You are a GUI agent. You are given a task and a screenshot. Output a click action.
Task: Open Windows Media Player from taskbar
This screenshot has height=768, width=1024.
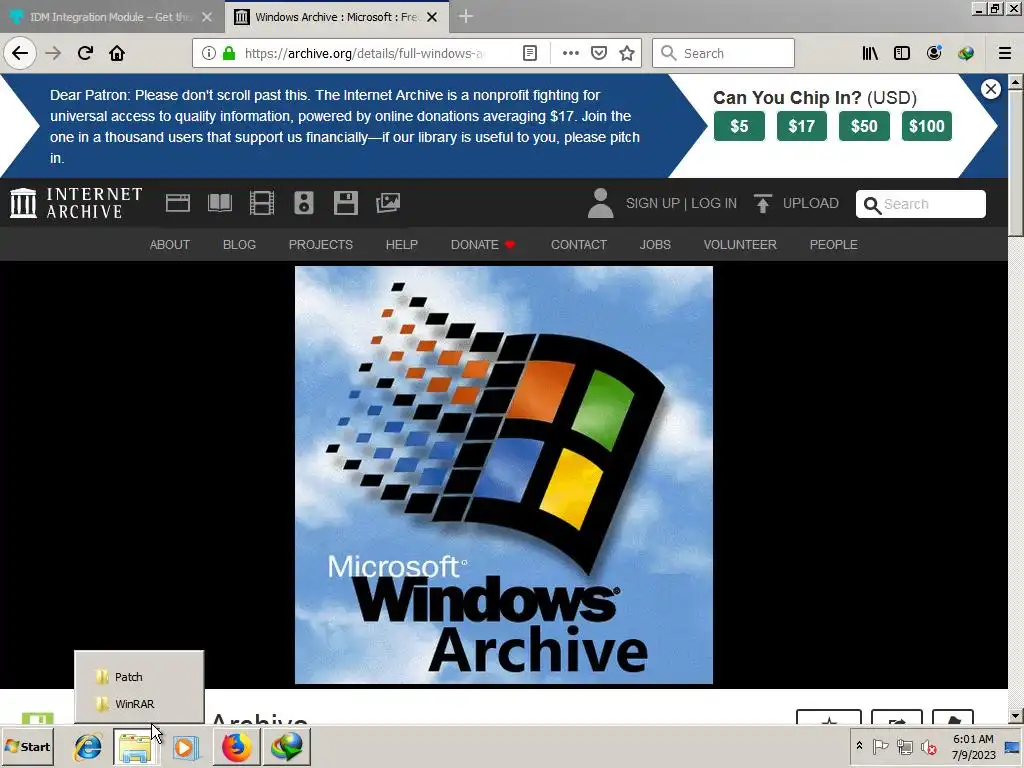click(185, 747)
